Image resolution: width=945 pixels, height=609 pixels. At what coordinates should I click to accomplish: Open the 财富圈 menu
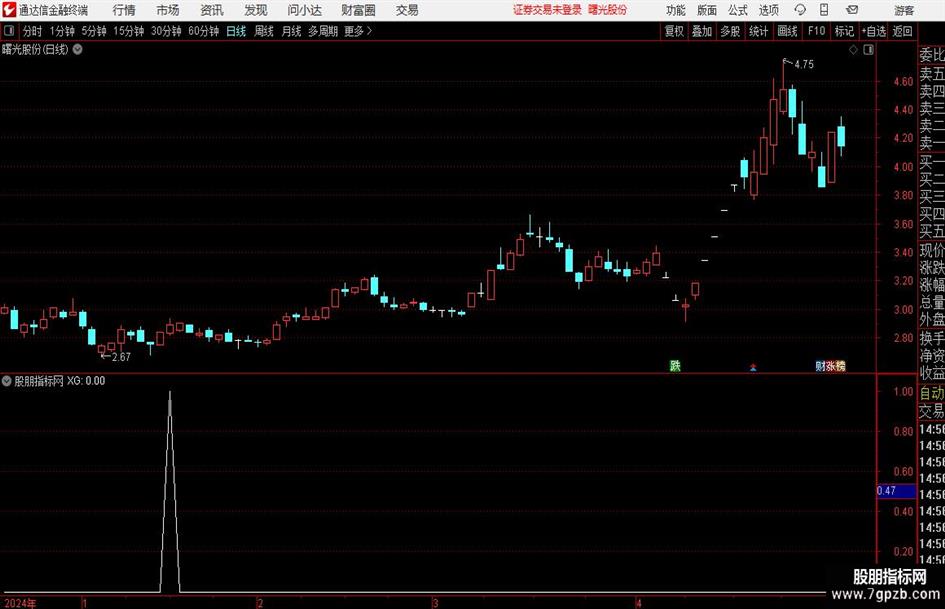click(358, 10)
